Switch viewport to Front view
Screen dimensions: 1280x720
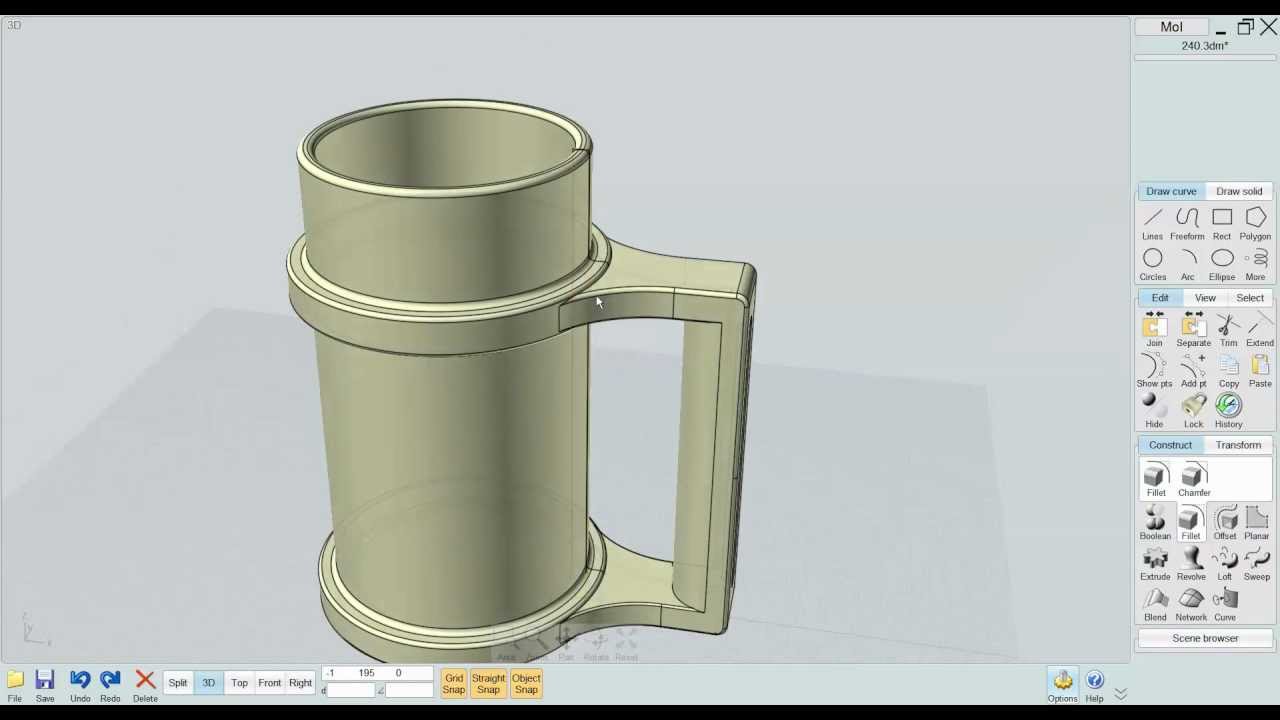[269, 683]
